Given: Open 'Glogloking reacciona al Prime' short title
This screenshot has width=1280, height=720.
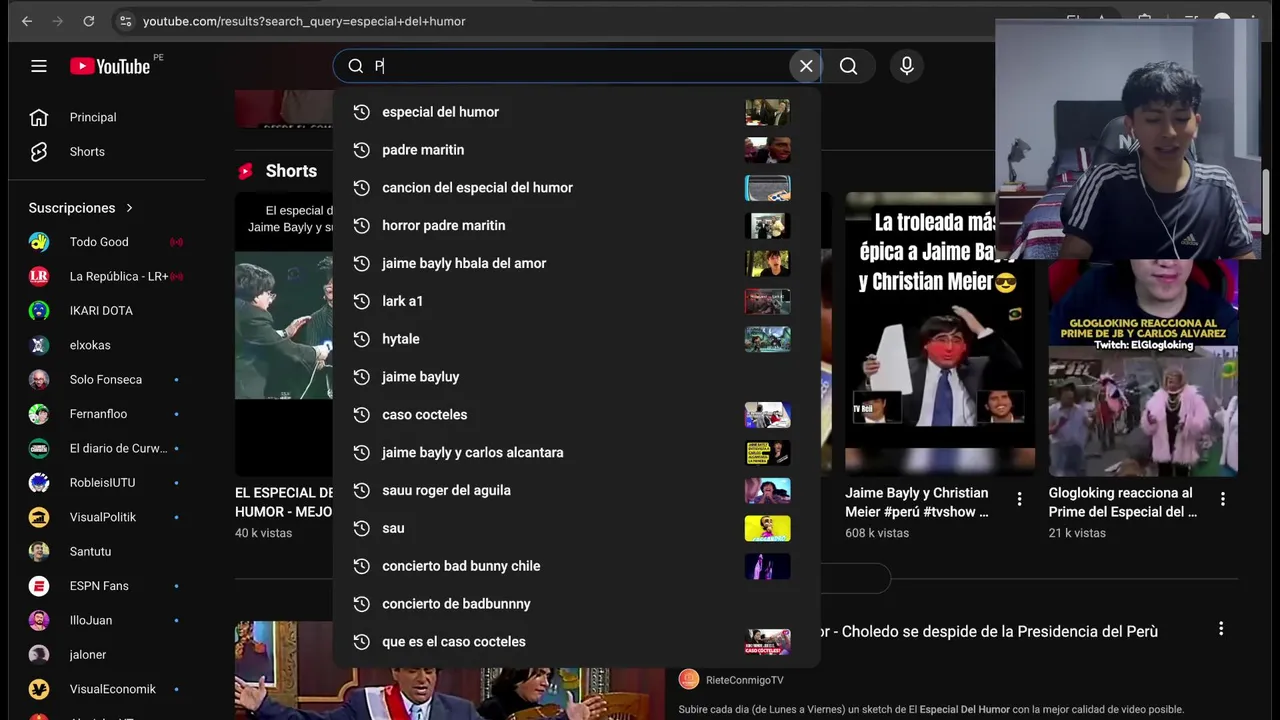Looking at the screenshot, I should [1124, 502].
